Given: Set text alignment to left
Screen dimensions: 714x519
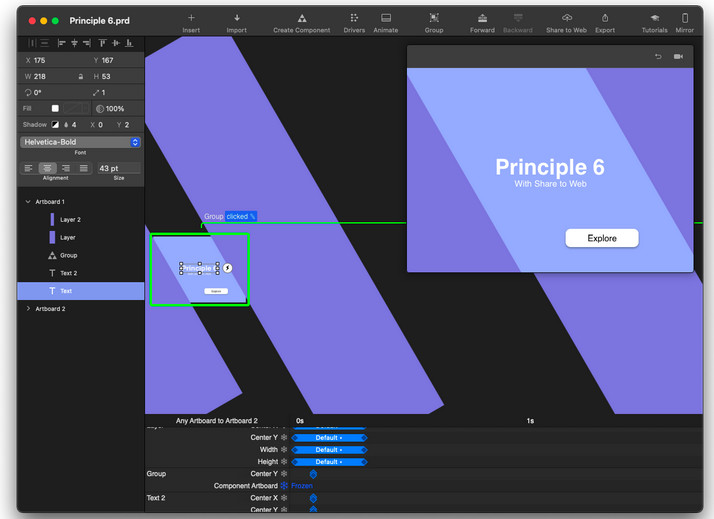Looking at the screenshot, I should [x=28, y=168].
